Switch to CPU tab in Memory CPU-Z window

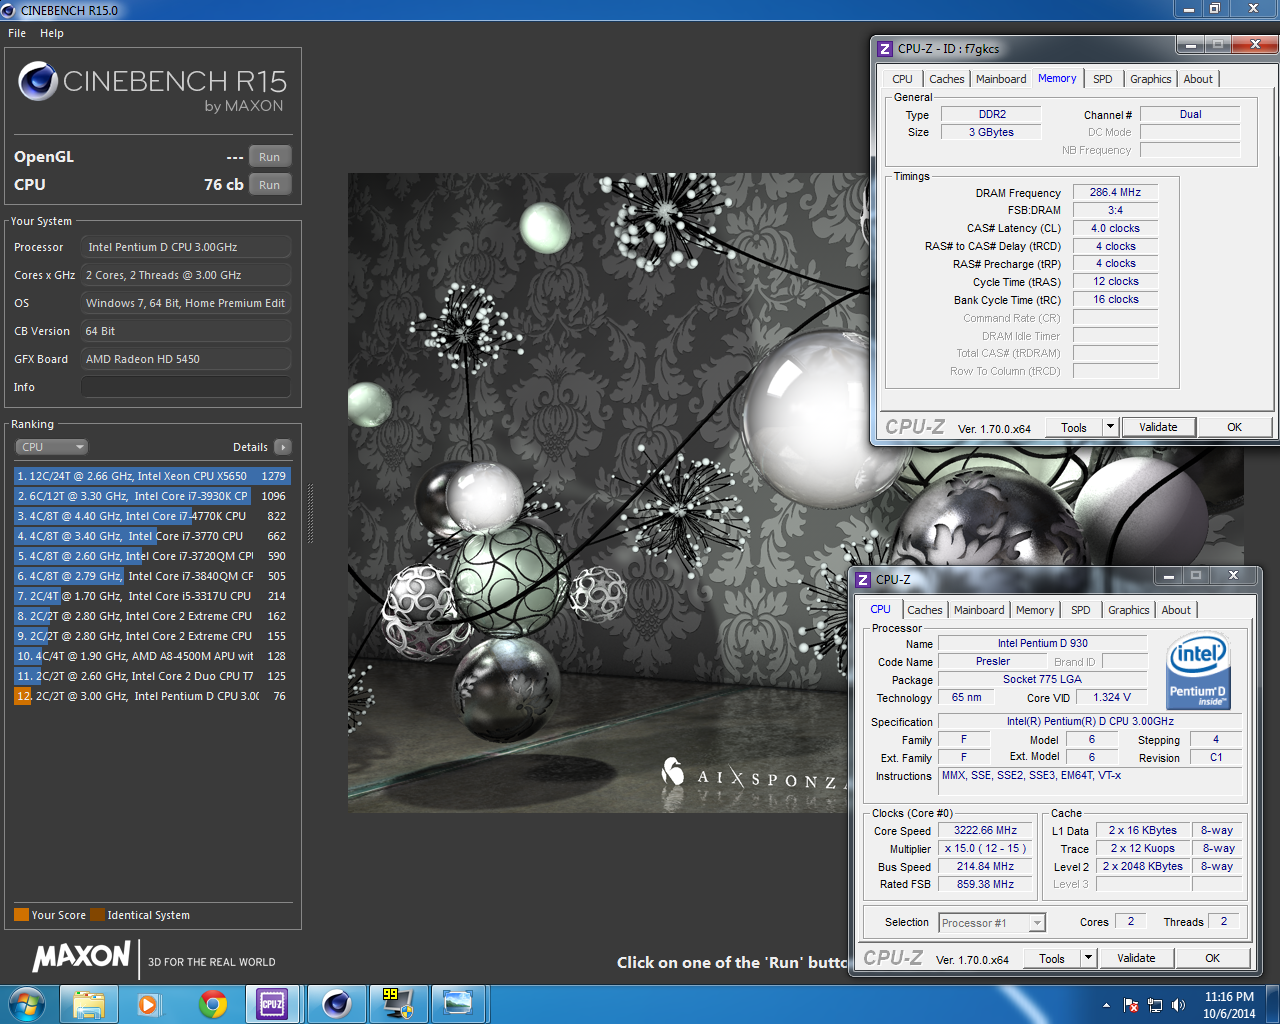902,79
